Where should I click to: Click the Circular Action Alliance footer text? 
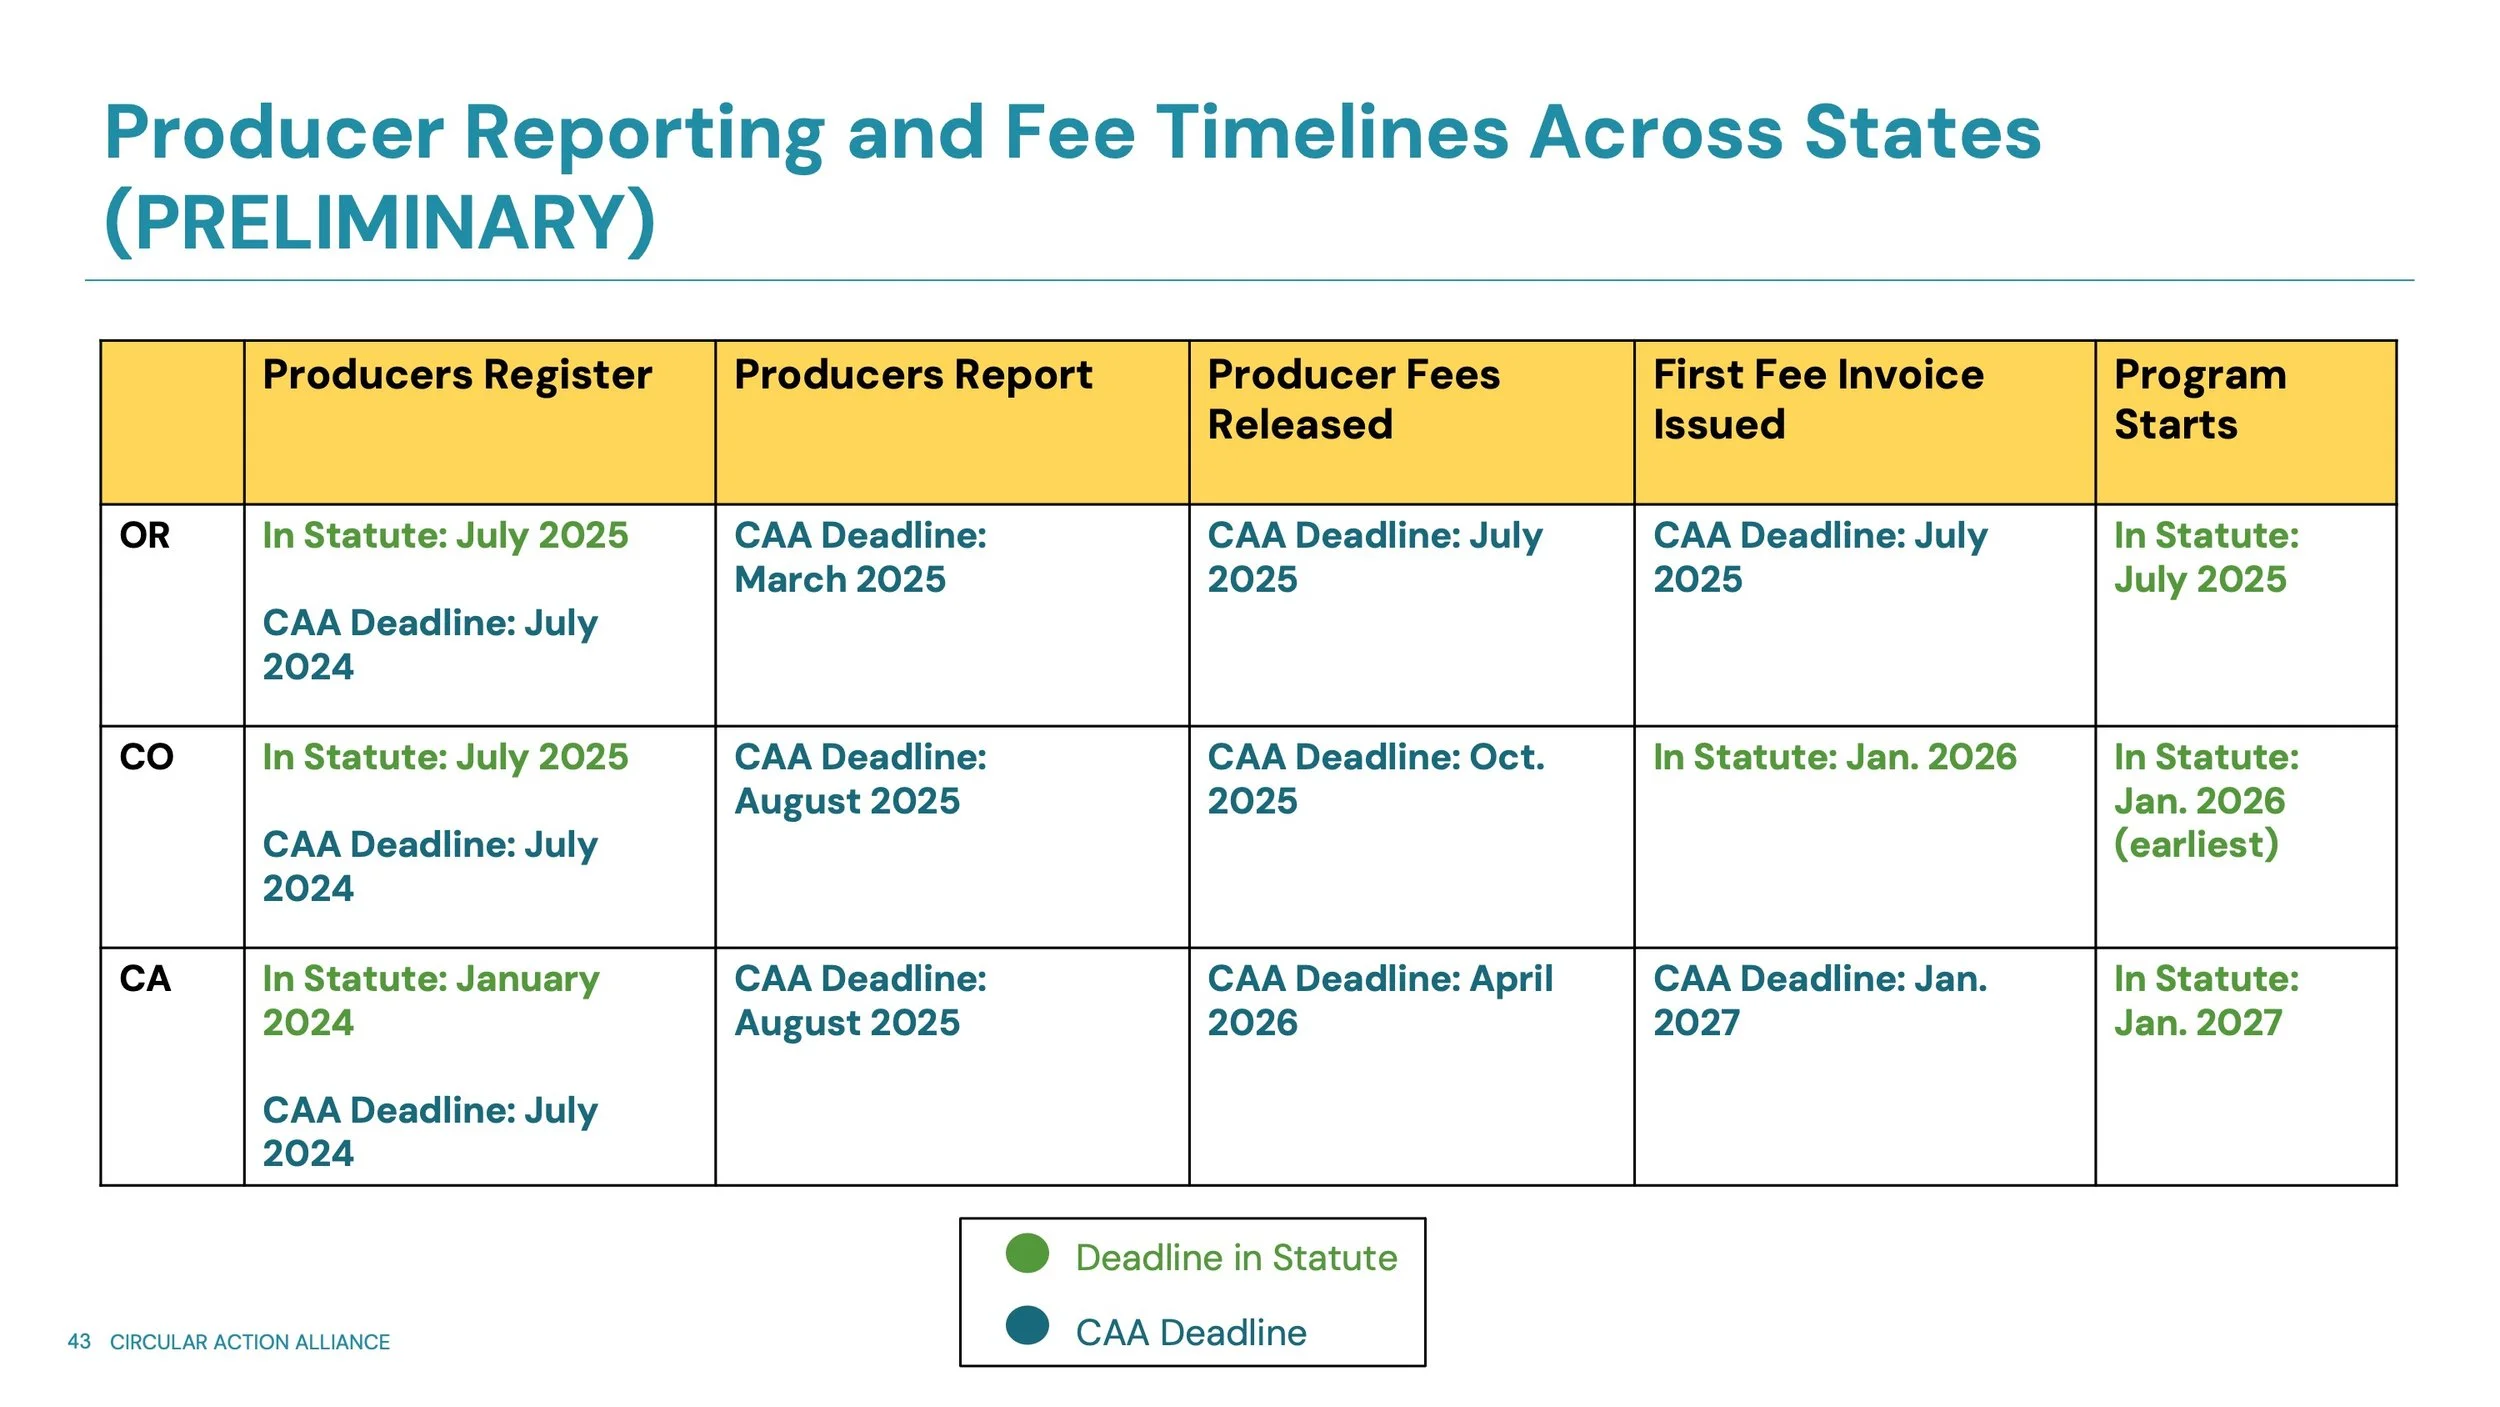click(x=250, y=1342)
